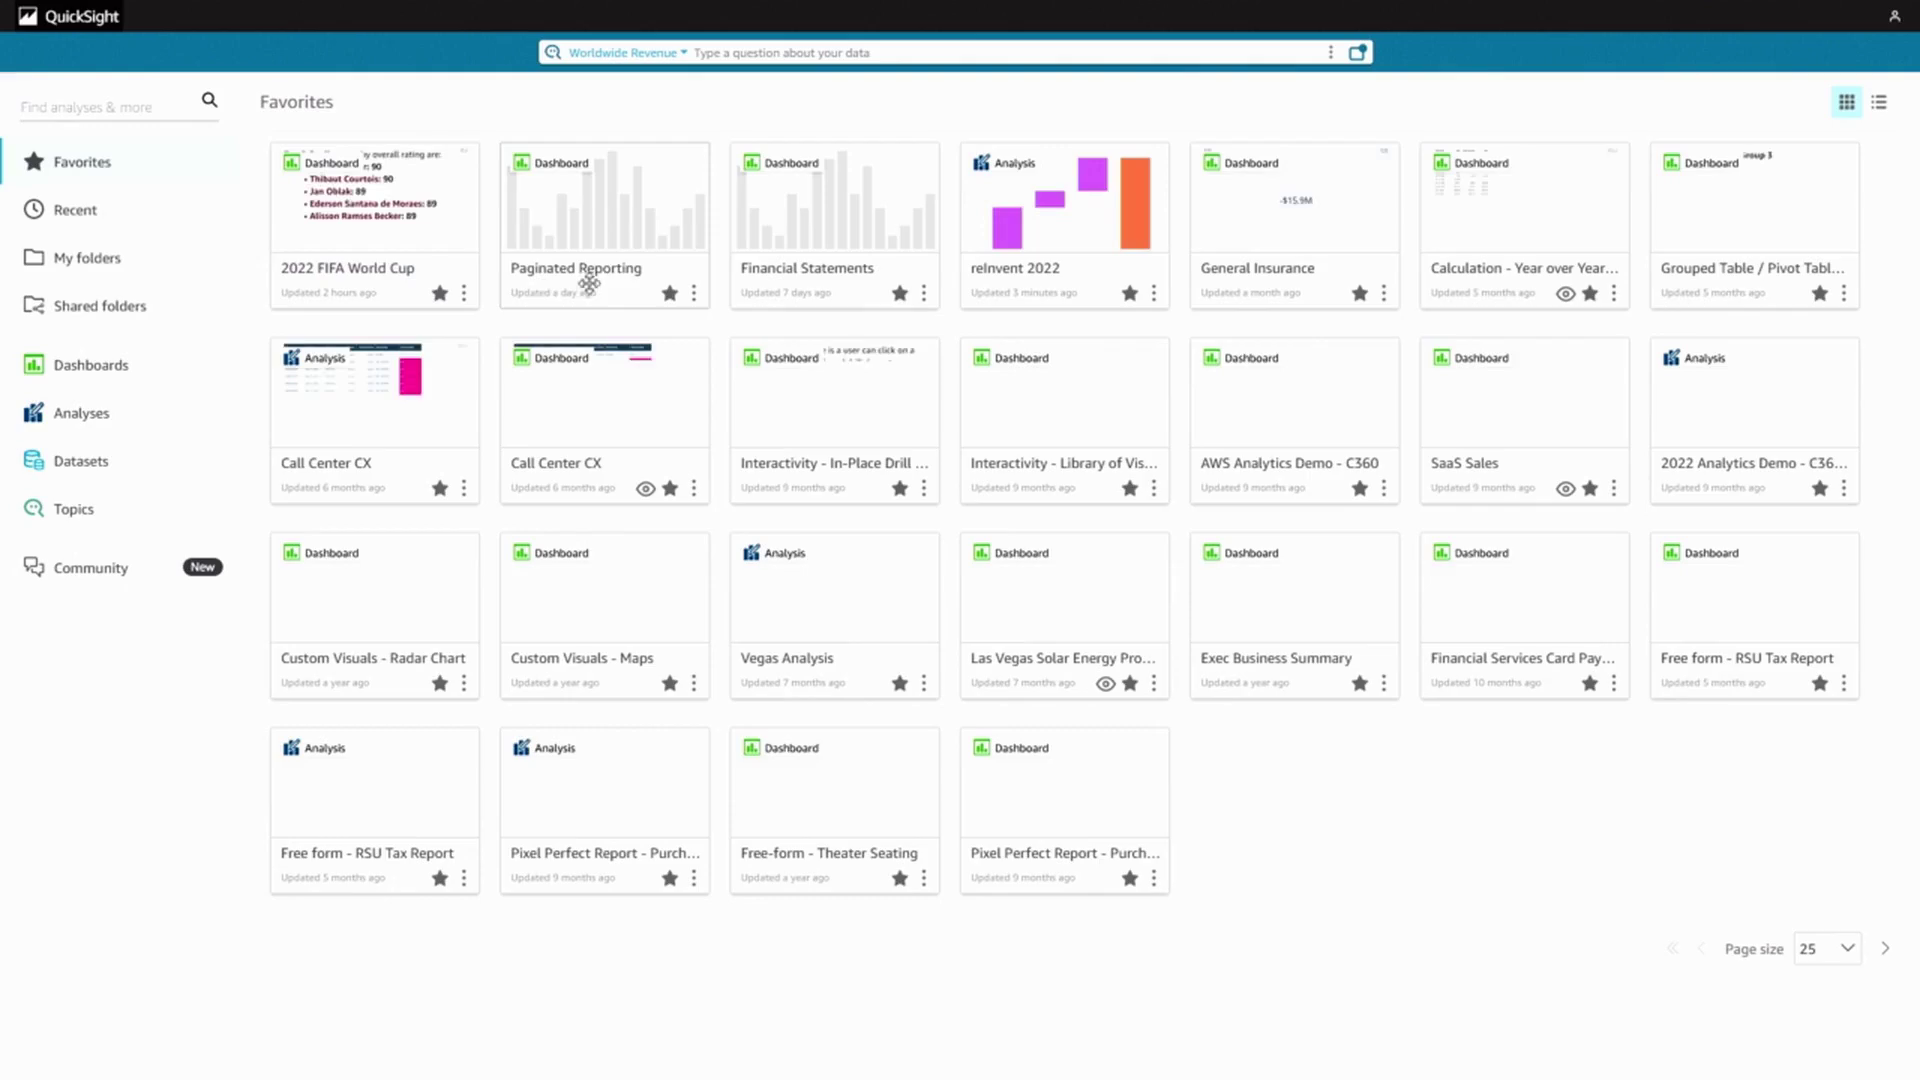Open Shared folders in sidebar

click(99, 306)
